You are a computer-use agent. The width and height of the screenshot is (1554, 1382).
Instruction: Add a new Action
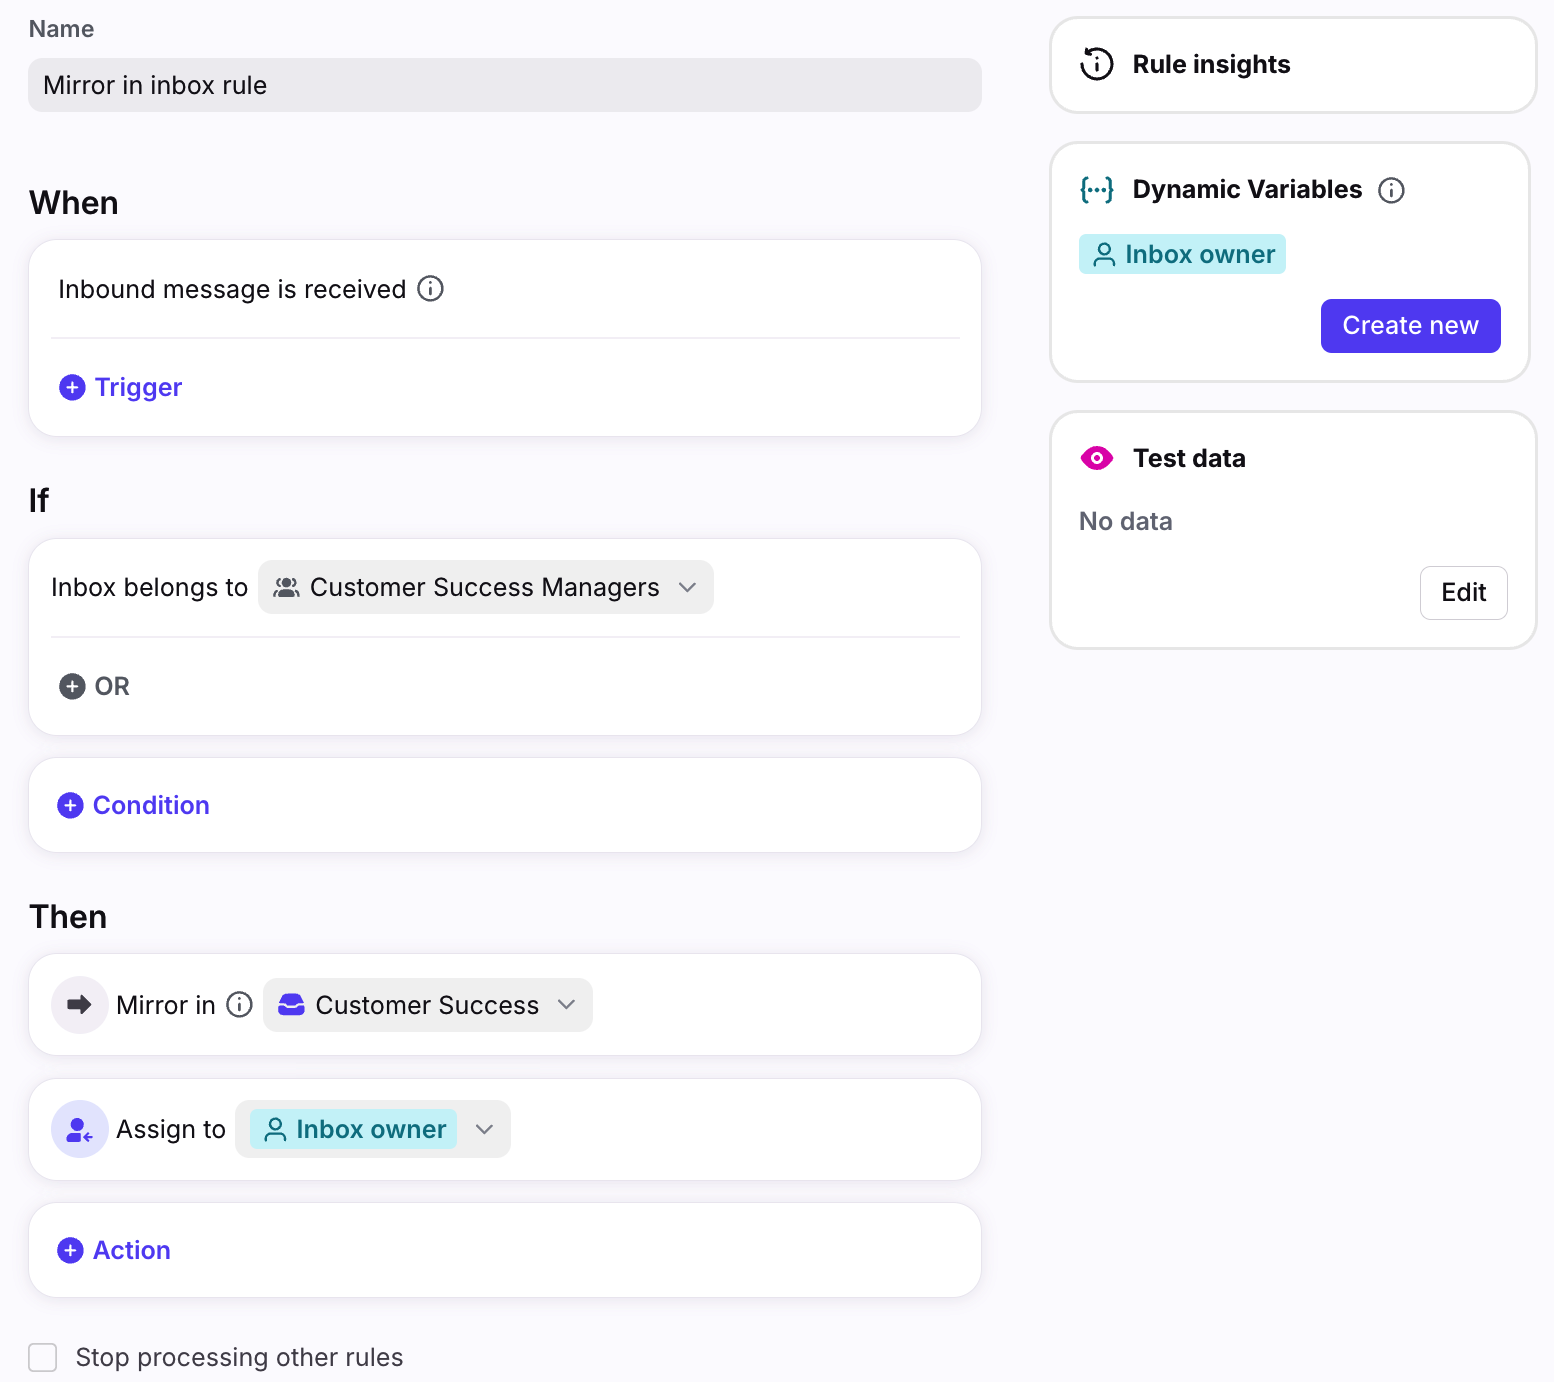pos(114,1250)
